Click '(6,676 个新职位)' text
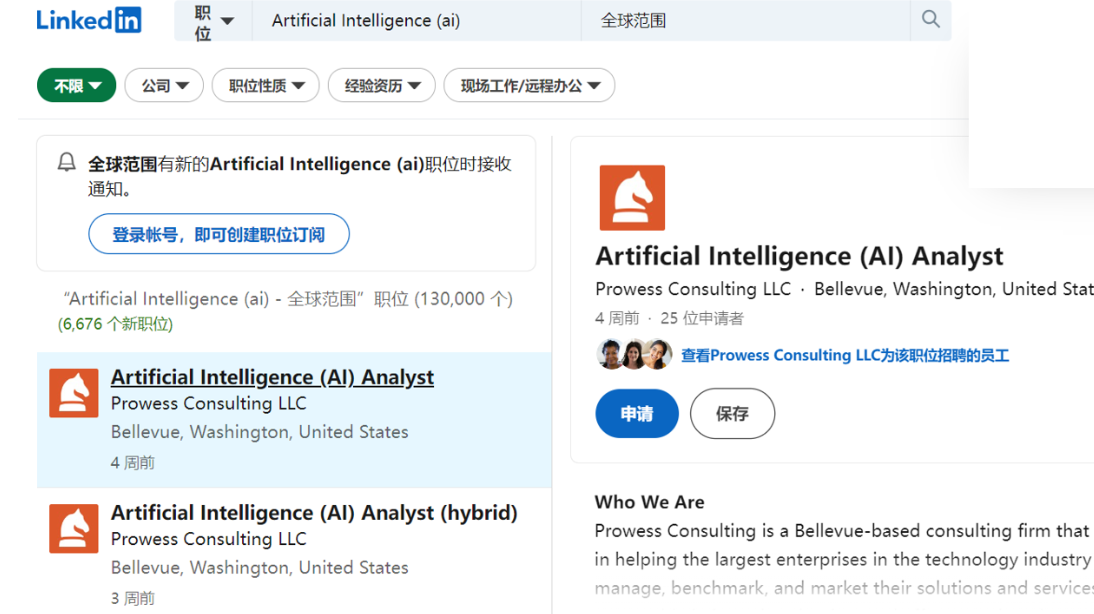Screen dimensions: 1094x614 (115, 324)
